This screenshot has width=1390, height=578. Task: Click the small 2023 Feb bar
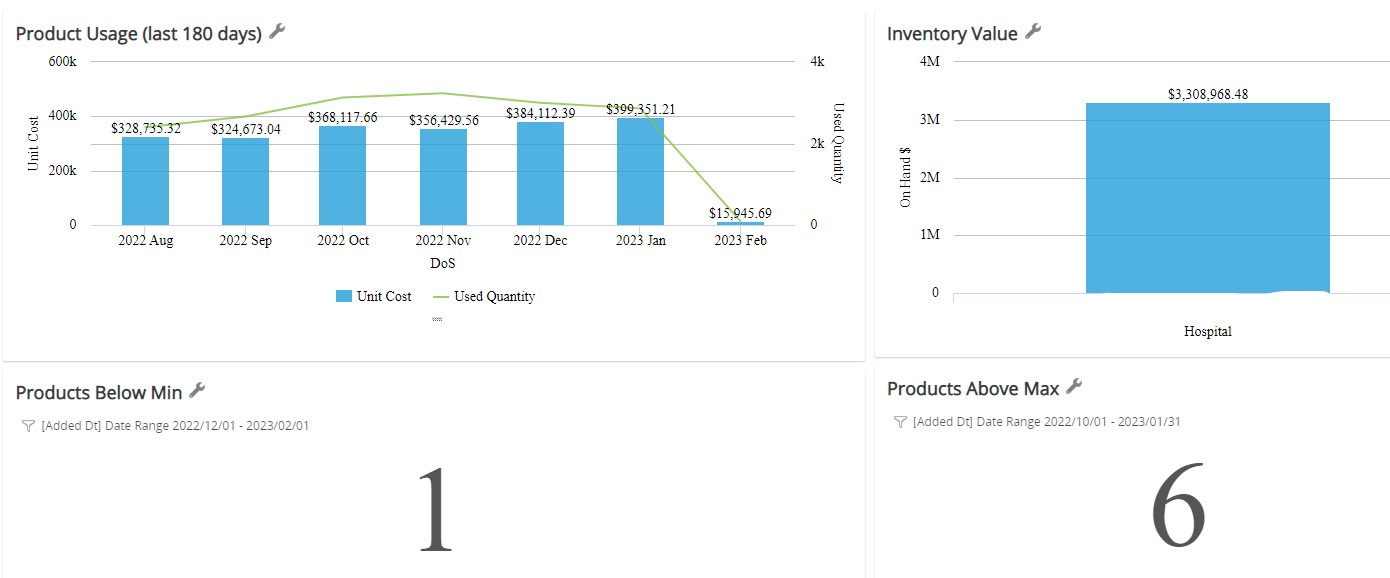pos(740,223)
